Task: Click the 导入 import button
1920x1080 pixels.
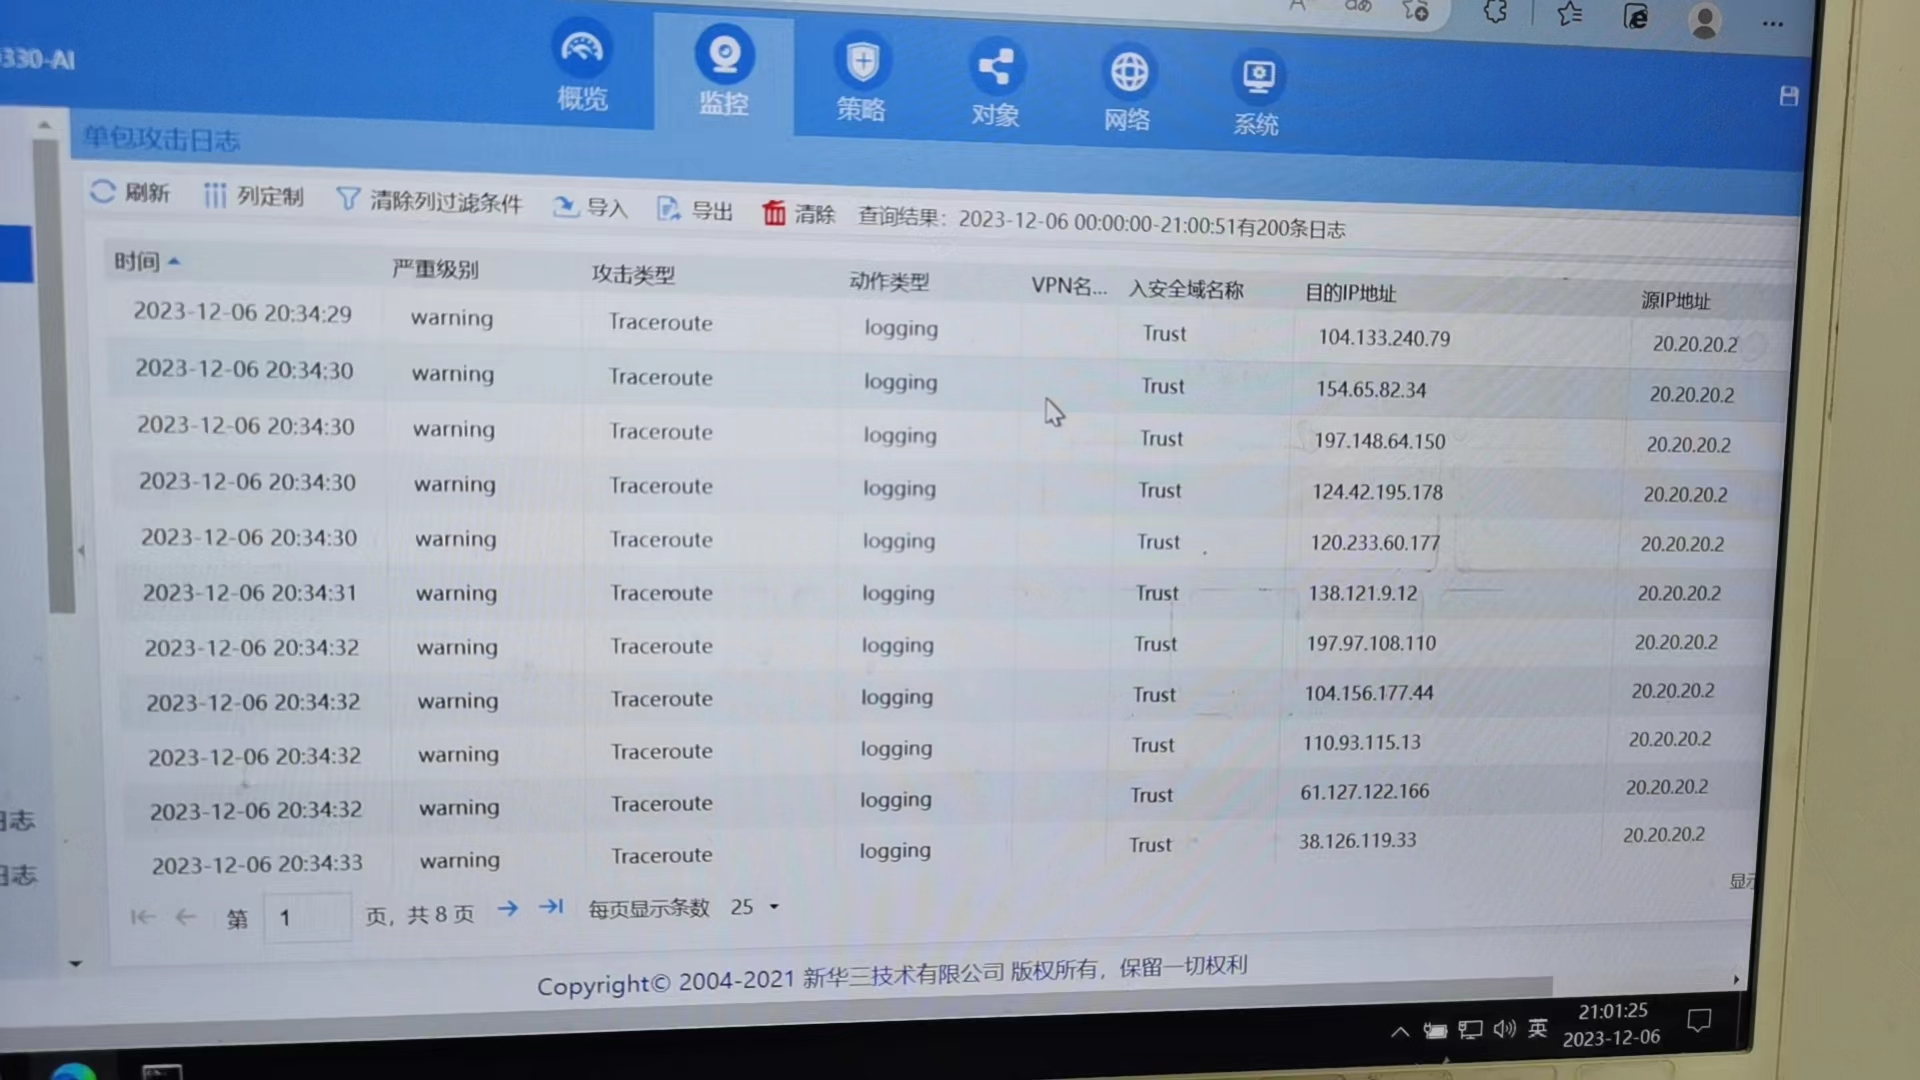Action: pyautogui.click(x=590, y=207)
